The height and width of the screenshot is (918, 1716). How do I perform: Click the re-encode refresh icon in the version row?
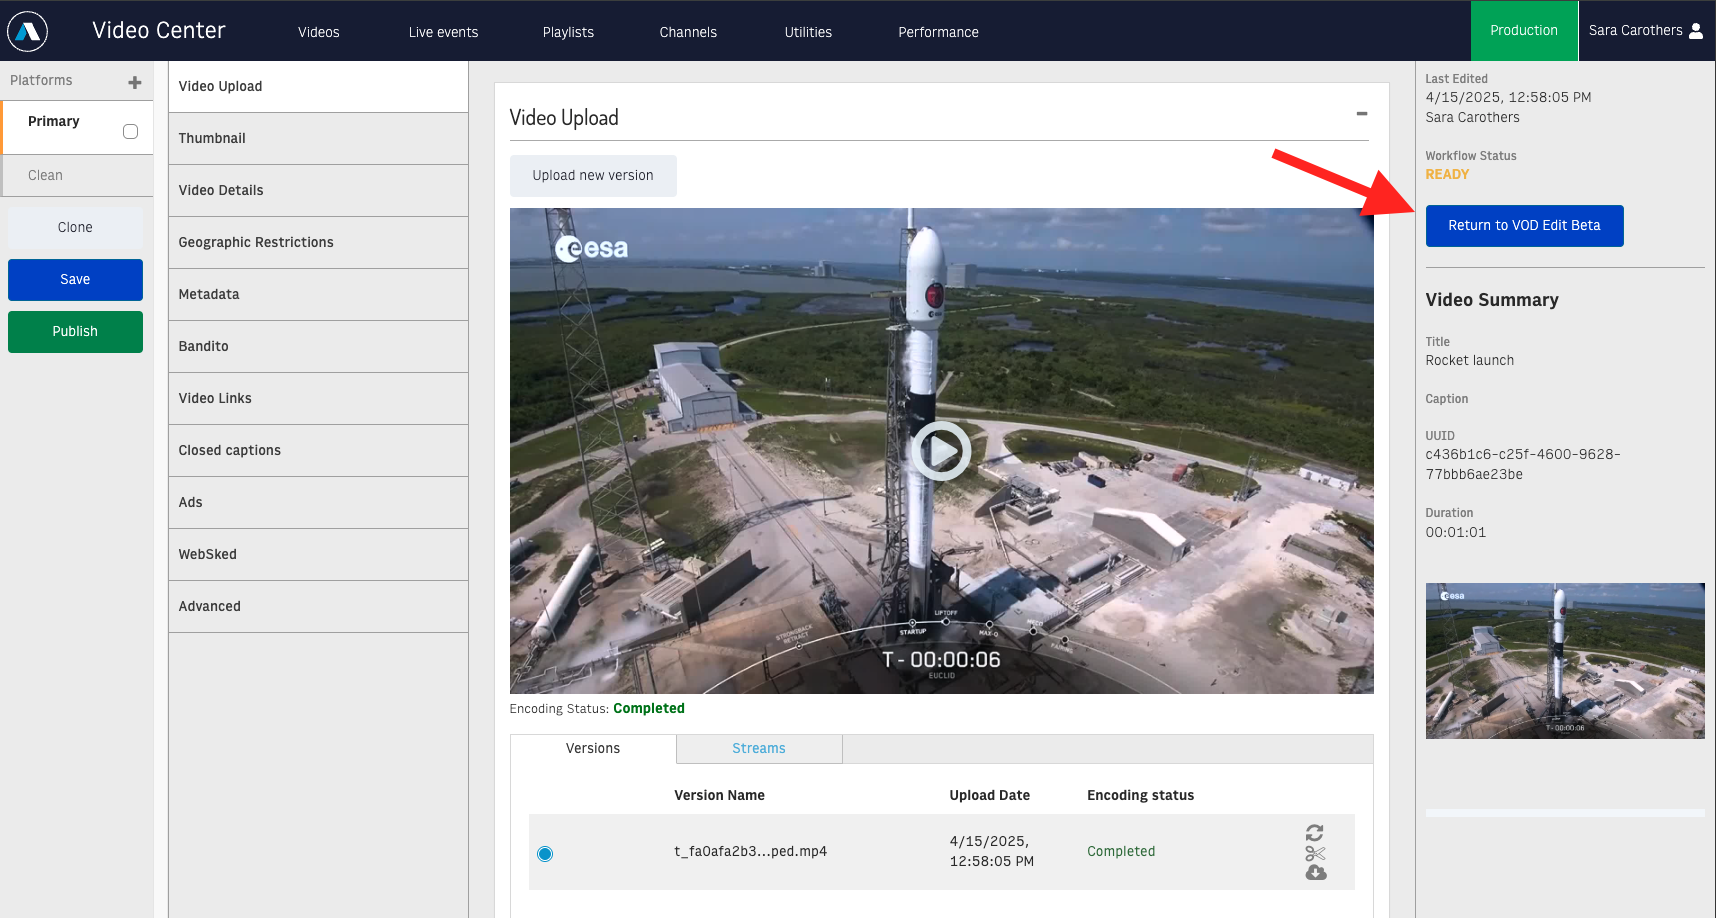pyautogui.click(x=1315, y=832)
